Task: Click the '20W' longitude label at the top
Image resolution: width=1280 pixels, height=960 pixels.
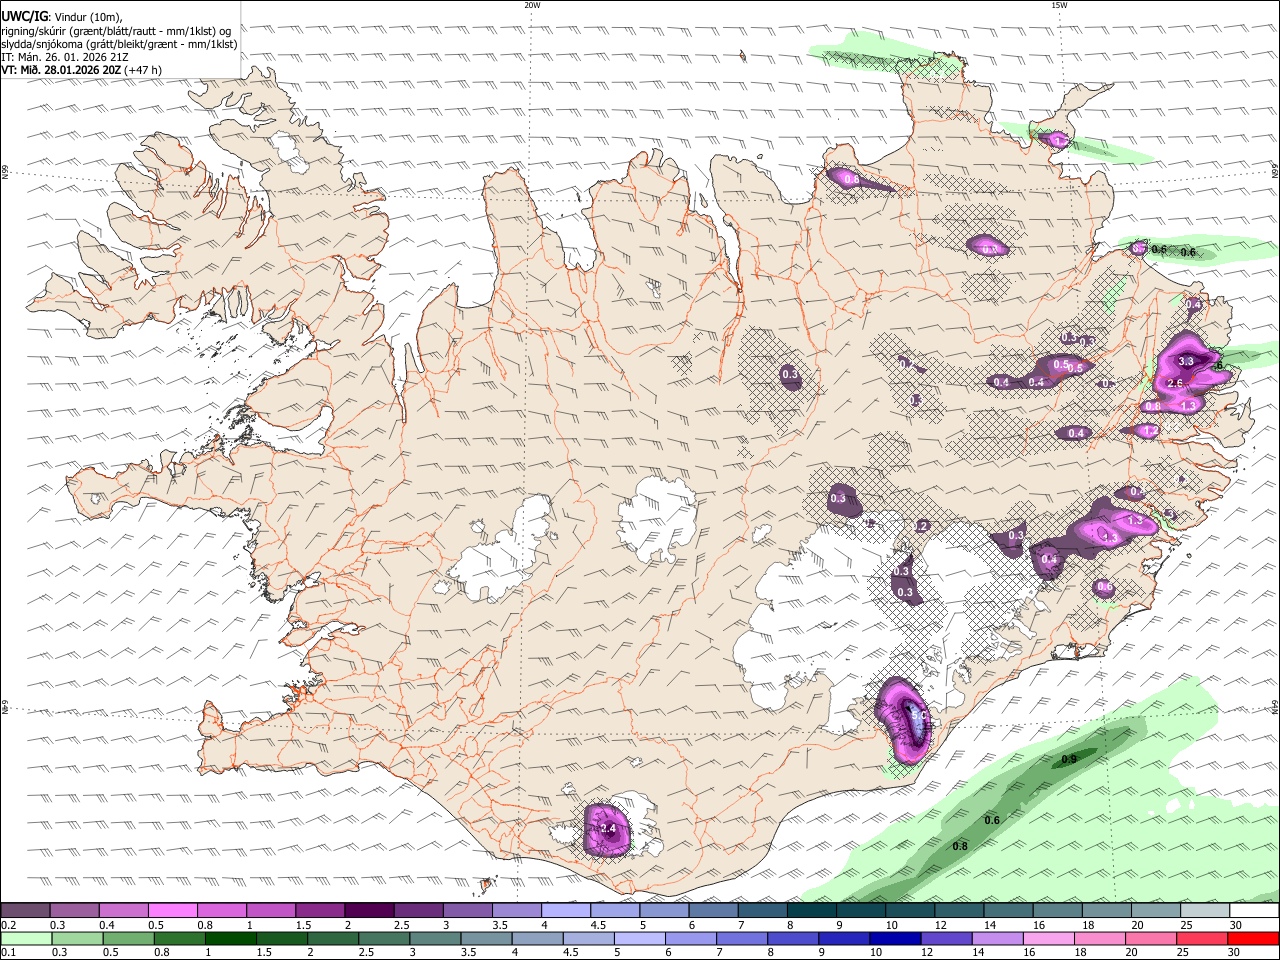Action: [532, 5]
